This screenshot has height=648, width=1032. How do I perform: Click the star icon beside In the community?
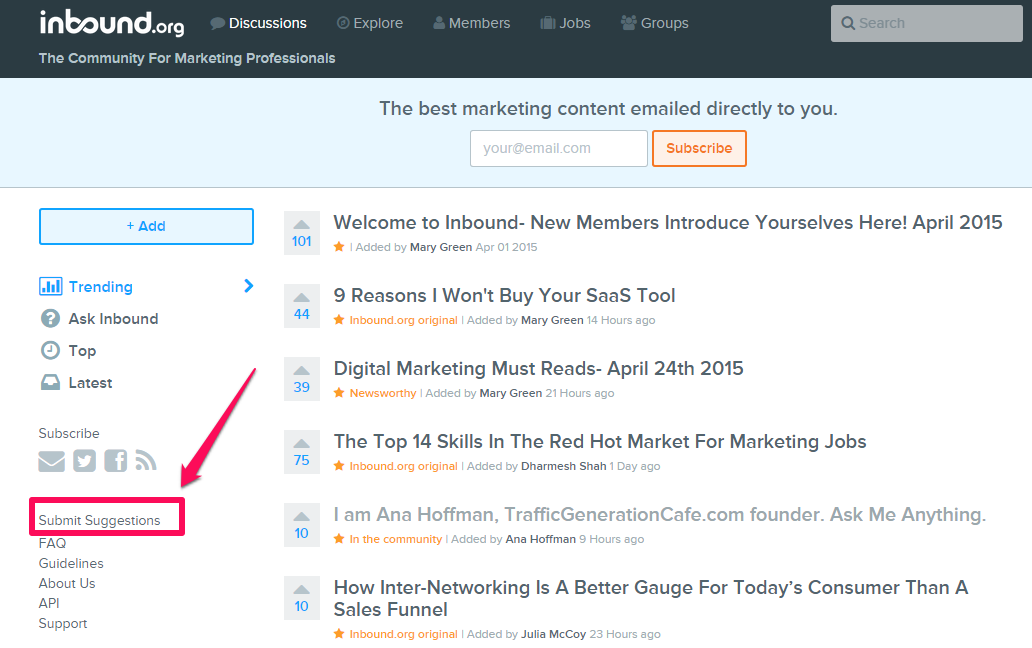click(339, 539)
